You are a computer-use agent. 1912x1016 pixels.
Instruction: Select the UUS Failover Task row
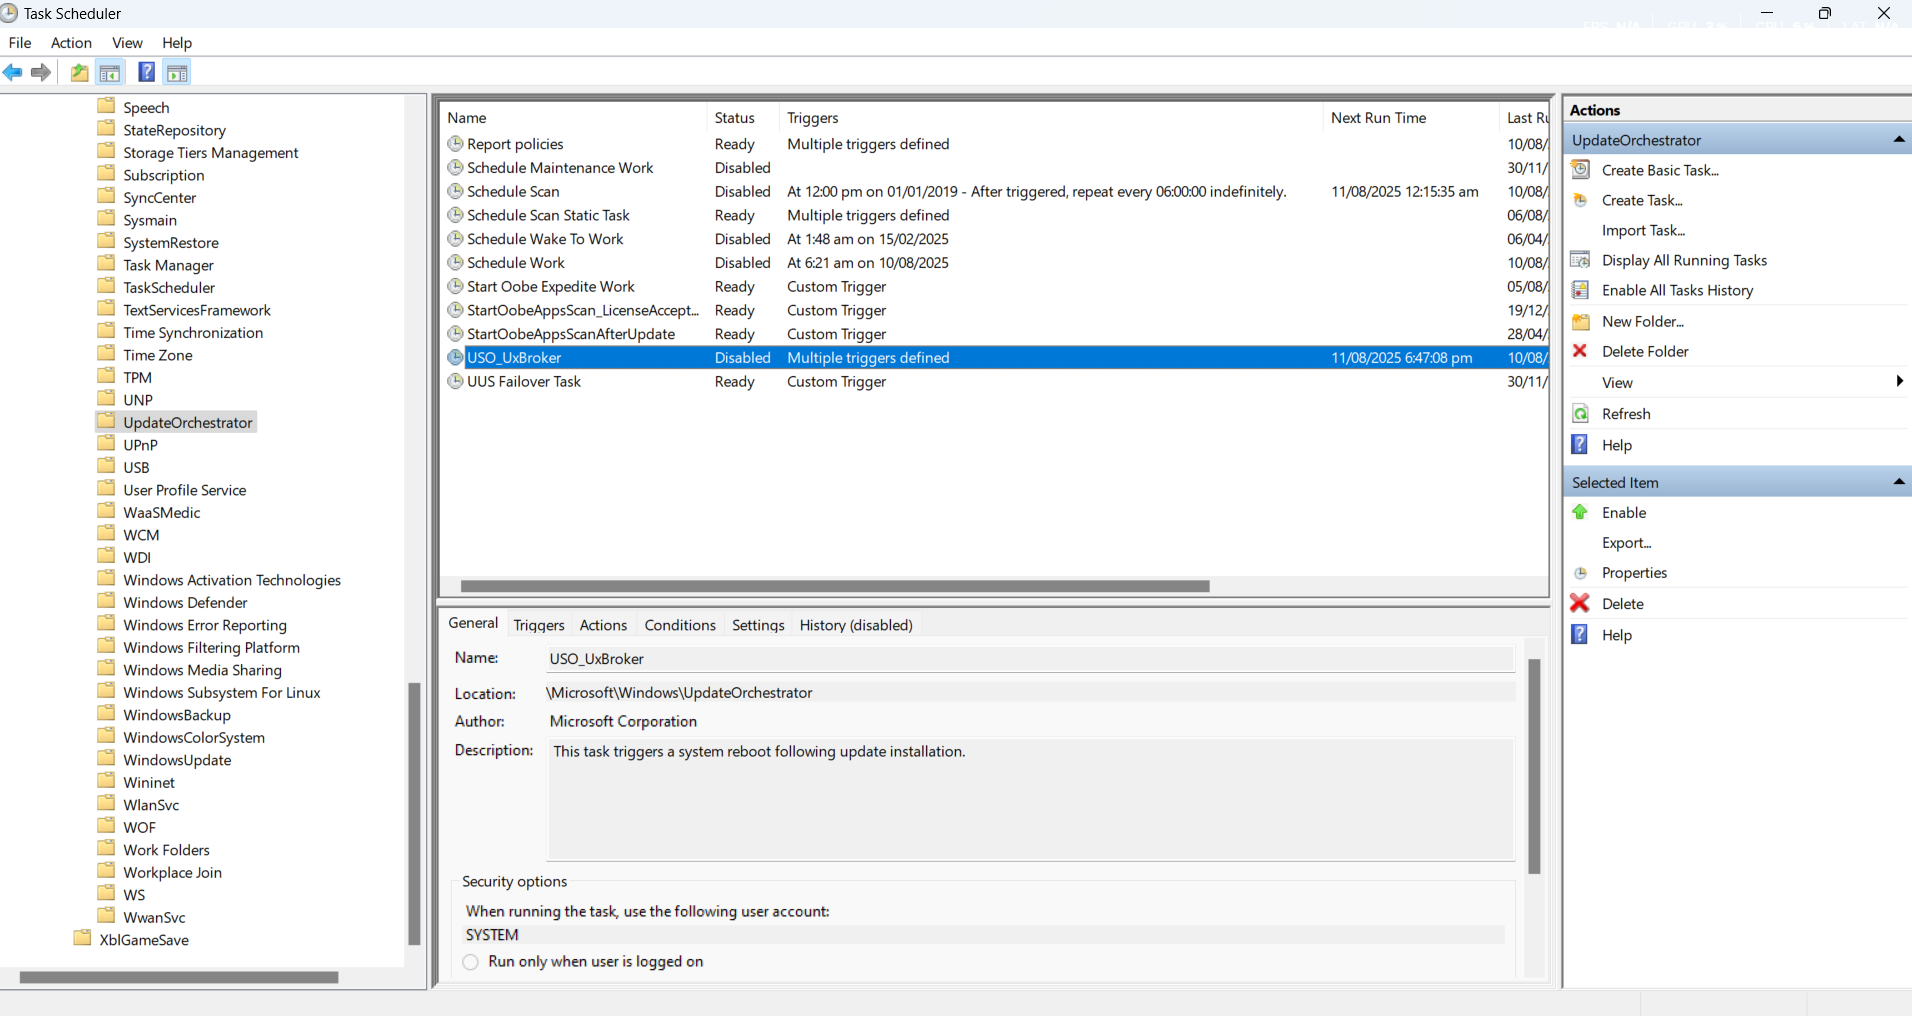click(x=527, y=381)
